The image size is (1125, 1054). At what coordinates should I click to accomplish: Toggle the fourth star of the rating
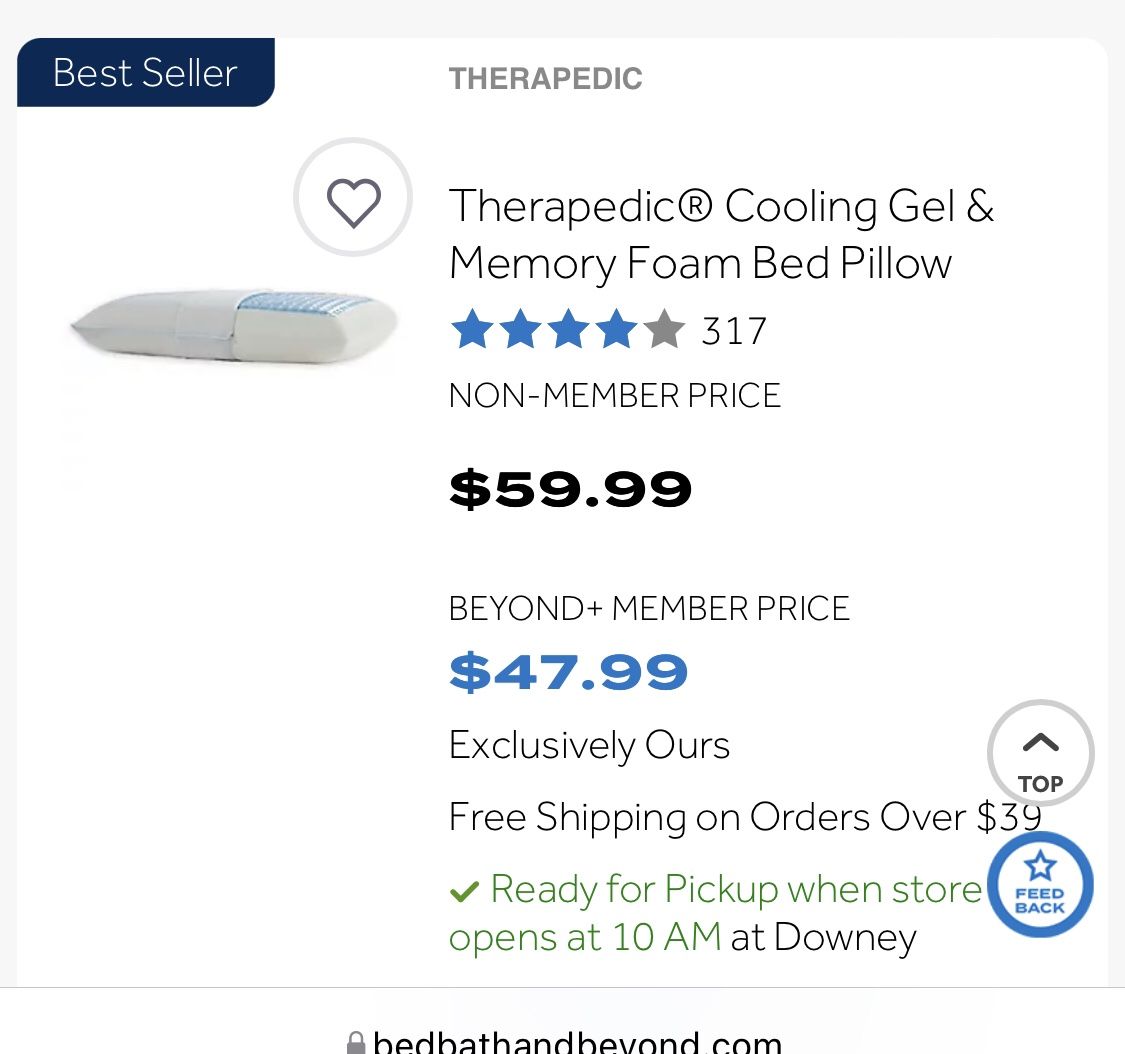pos(617,329)
